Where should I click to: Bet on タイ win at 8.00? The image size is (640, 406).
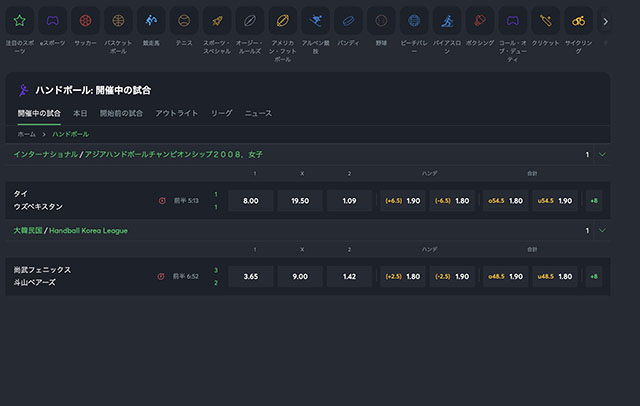pos(251,200)
